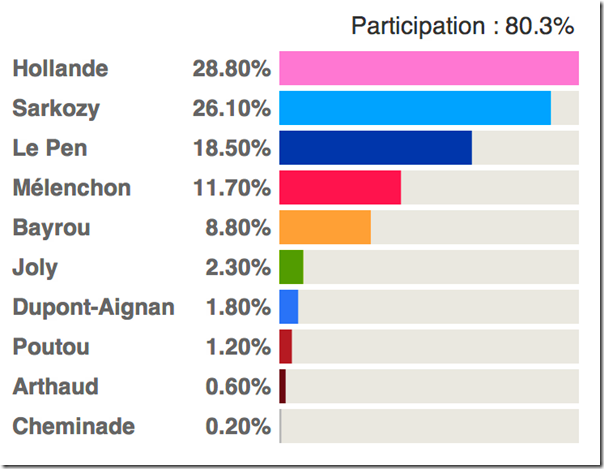Click the light blue Sarkozy bar
Image resolution: width=604 pixels, height=469 pixels.
click(414, 108)
